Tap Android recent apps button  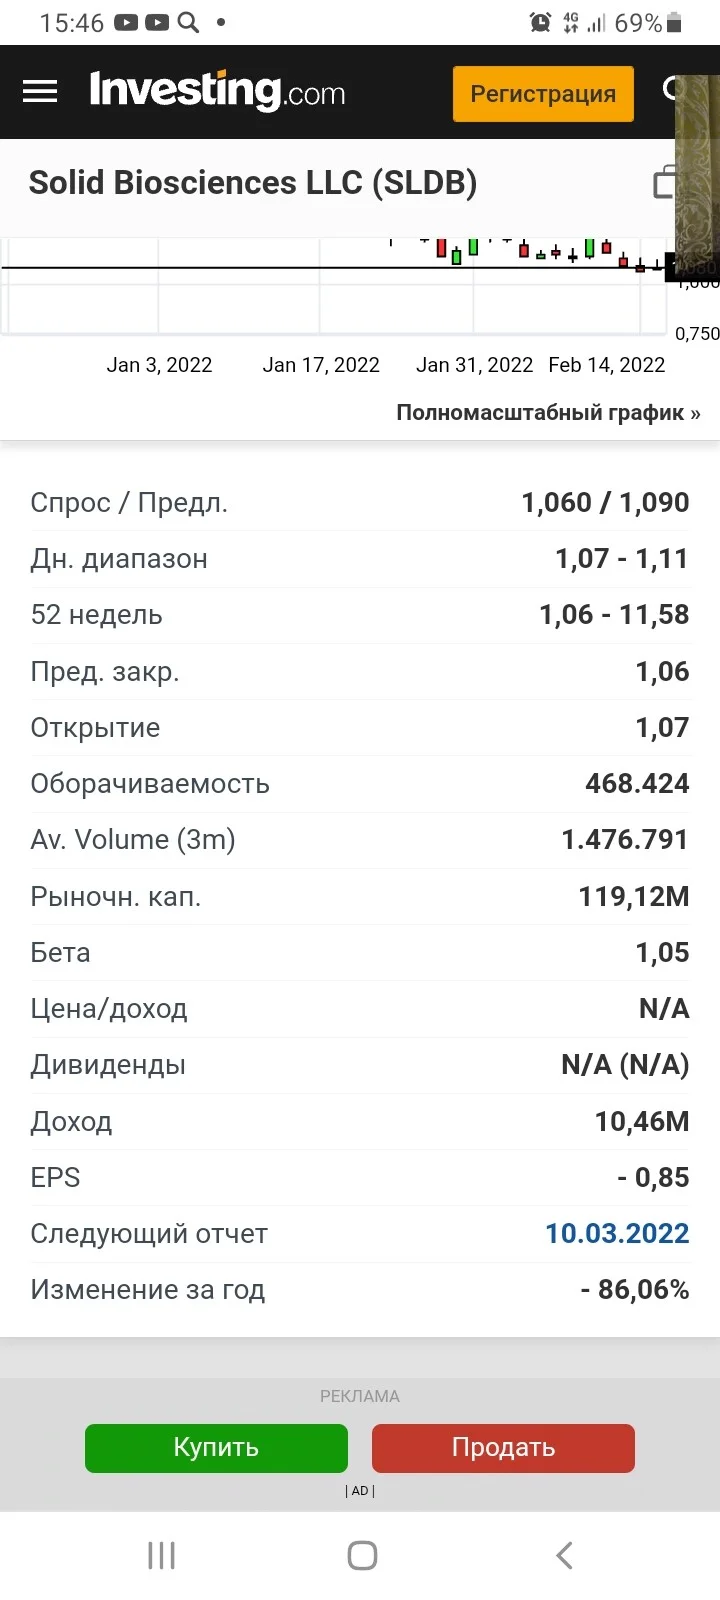(161, 1555)
